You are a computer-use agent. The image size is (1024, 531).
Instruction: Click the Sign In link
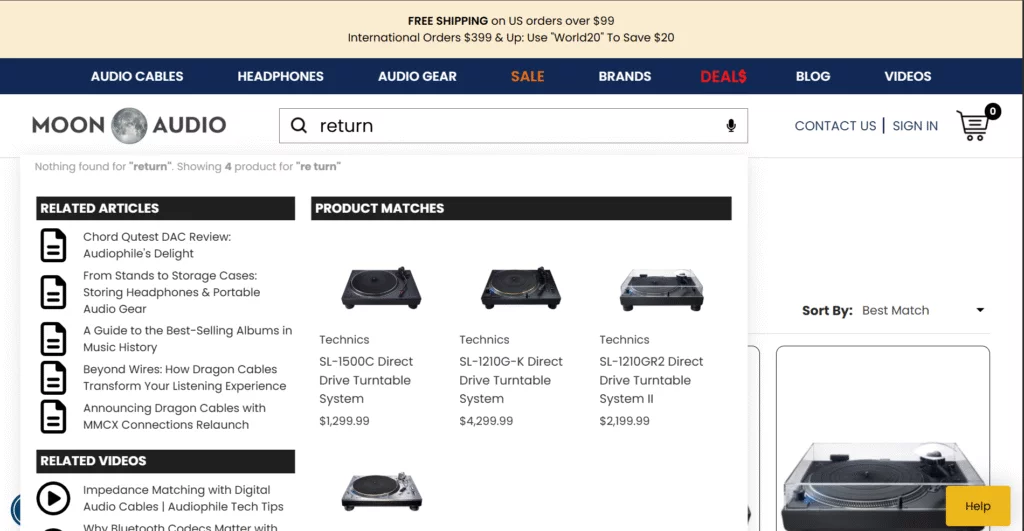click(x=915, y=126)
